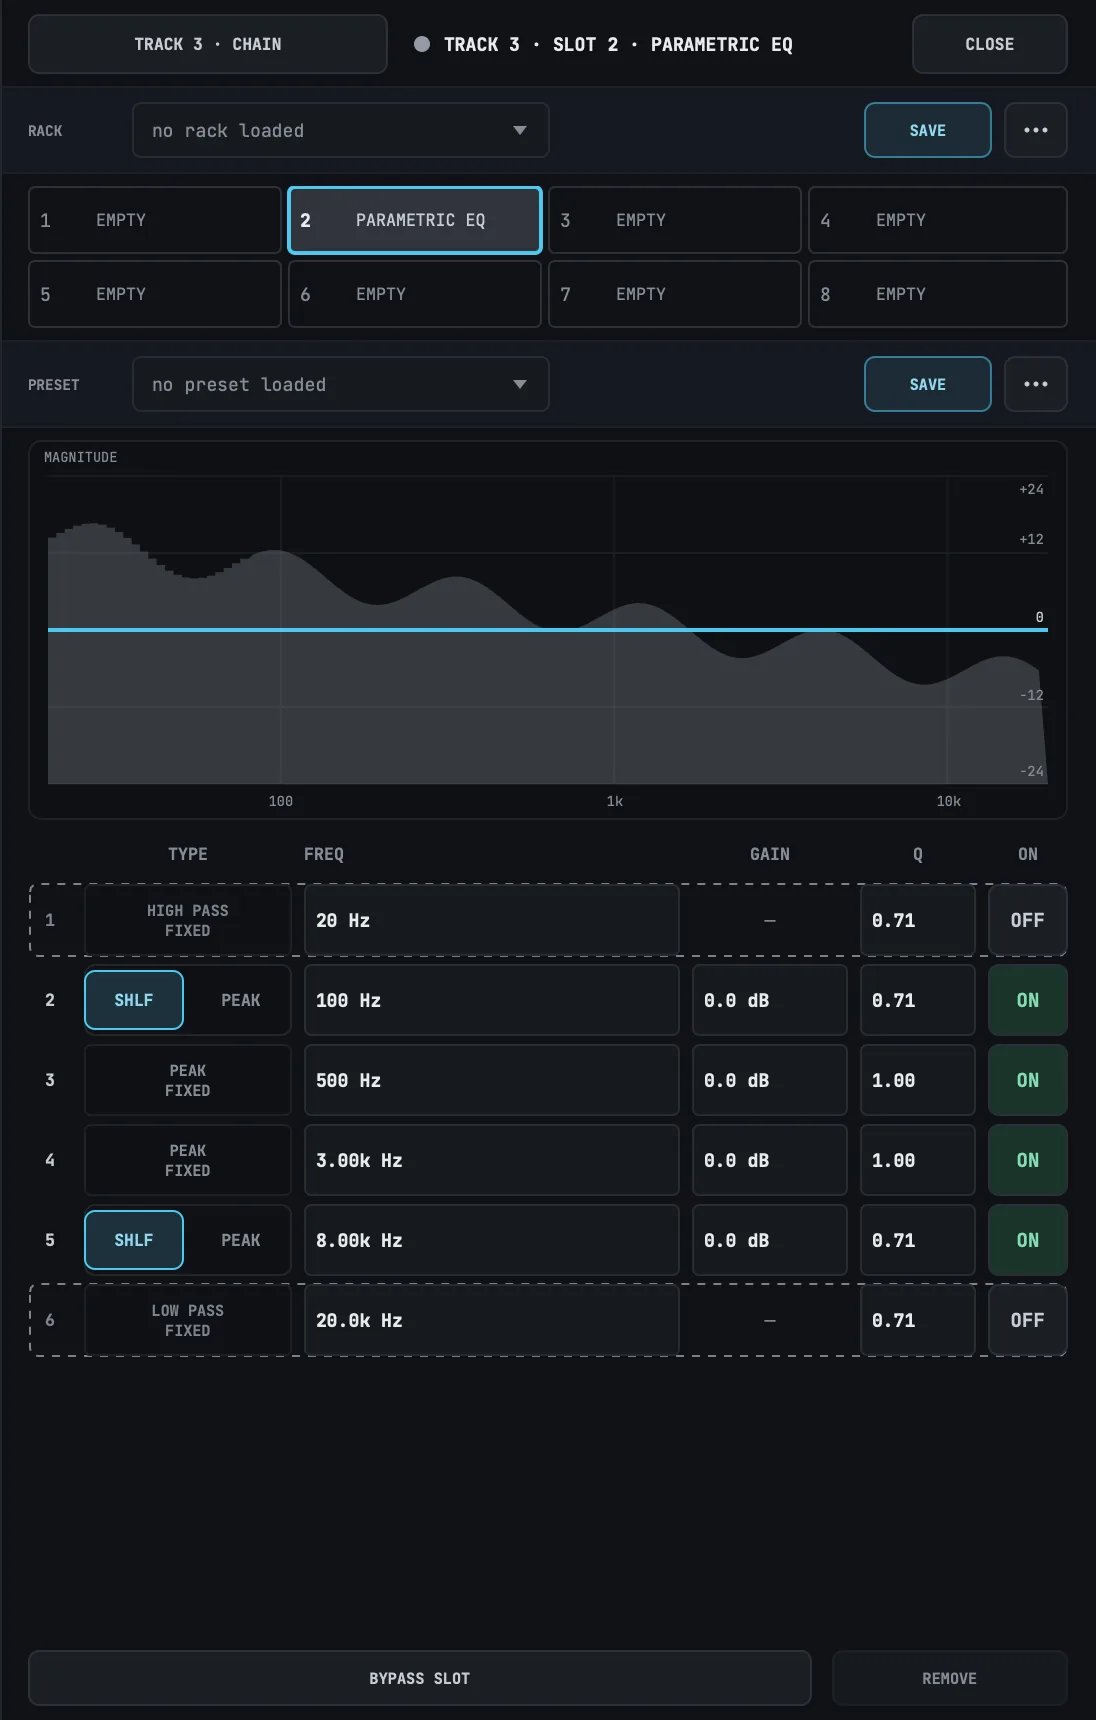
Task: Edit band 5 frequency 8.00k Hz
Action: [x=492, y=1240]
